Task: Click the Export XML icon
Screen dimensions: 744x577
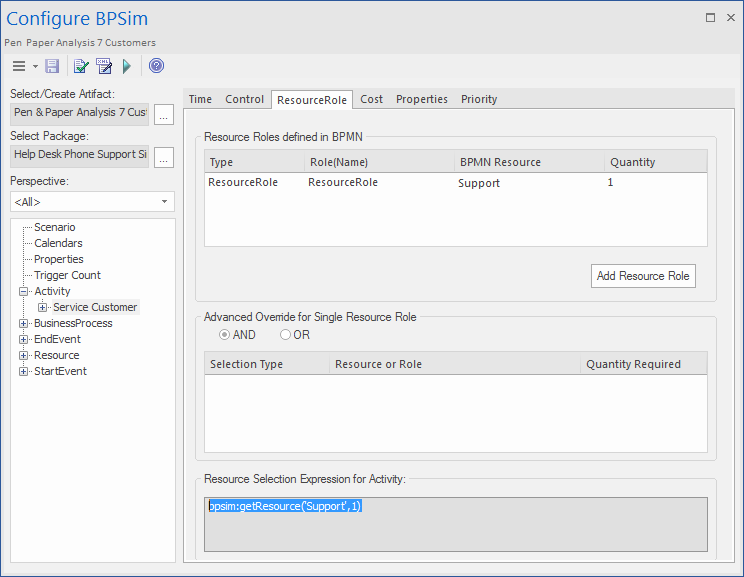Action: tap(104, 66)
